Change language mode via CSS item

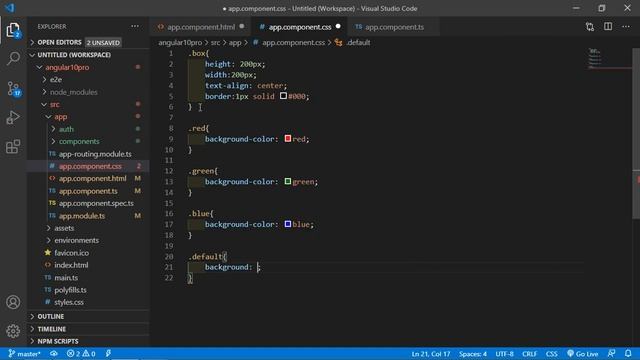[x=551, y=354]
